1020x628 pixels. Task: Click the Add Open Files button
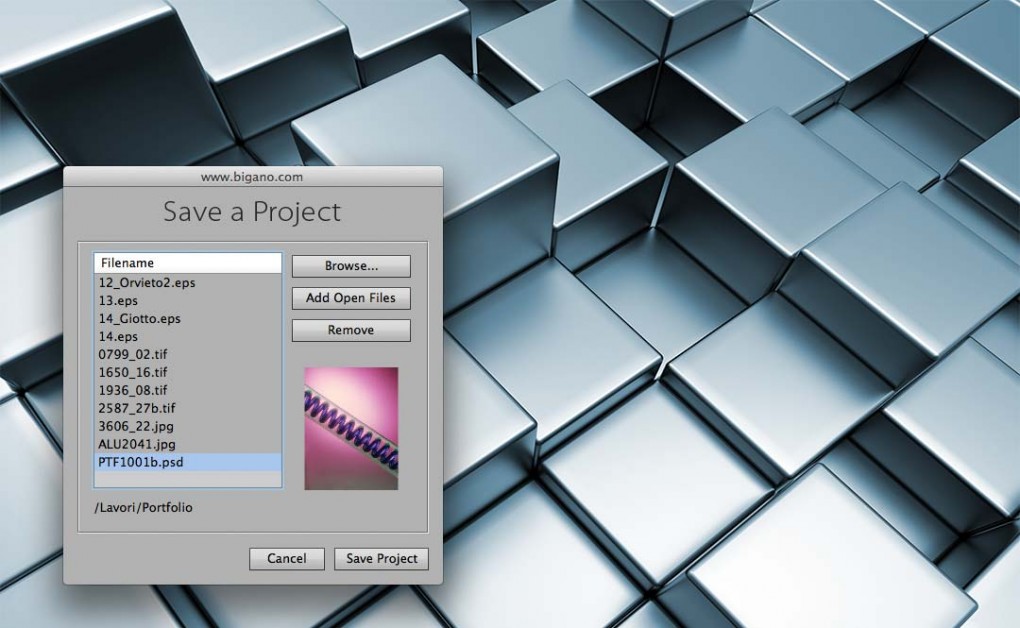point(350,298)
